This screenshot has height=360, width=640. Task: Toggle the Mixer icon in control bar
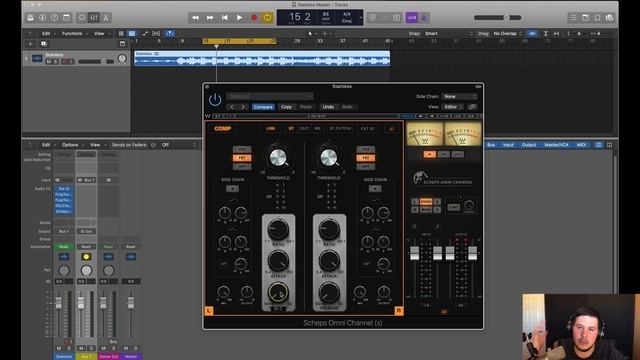tap(94, 18)
